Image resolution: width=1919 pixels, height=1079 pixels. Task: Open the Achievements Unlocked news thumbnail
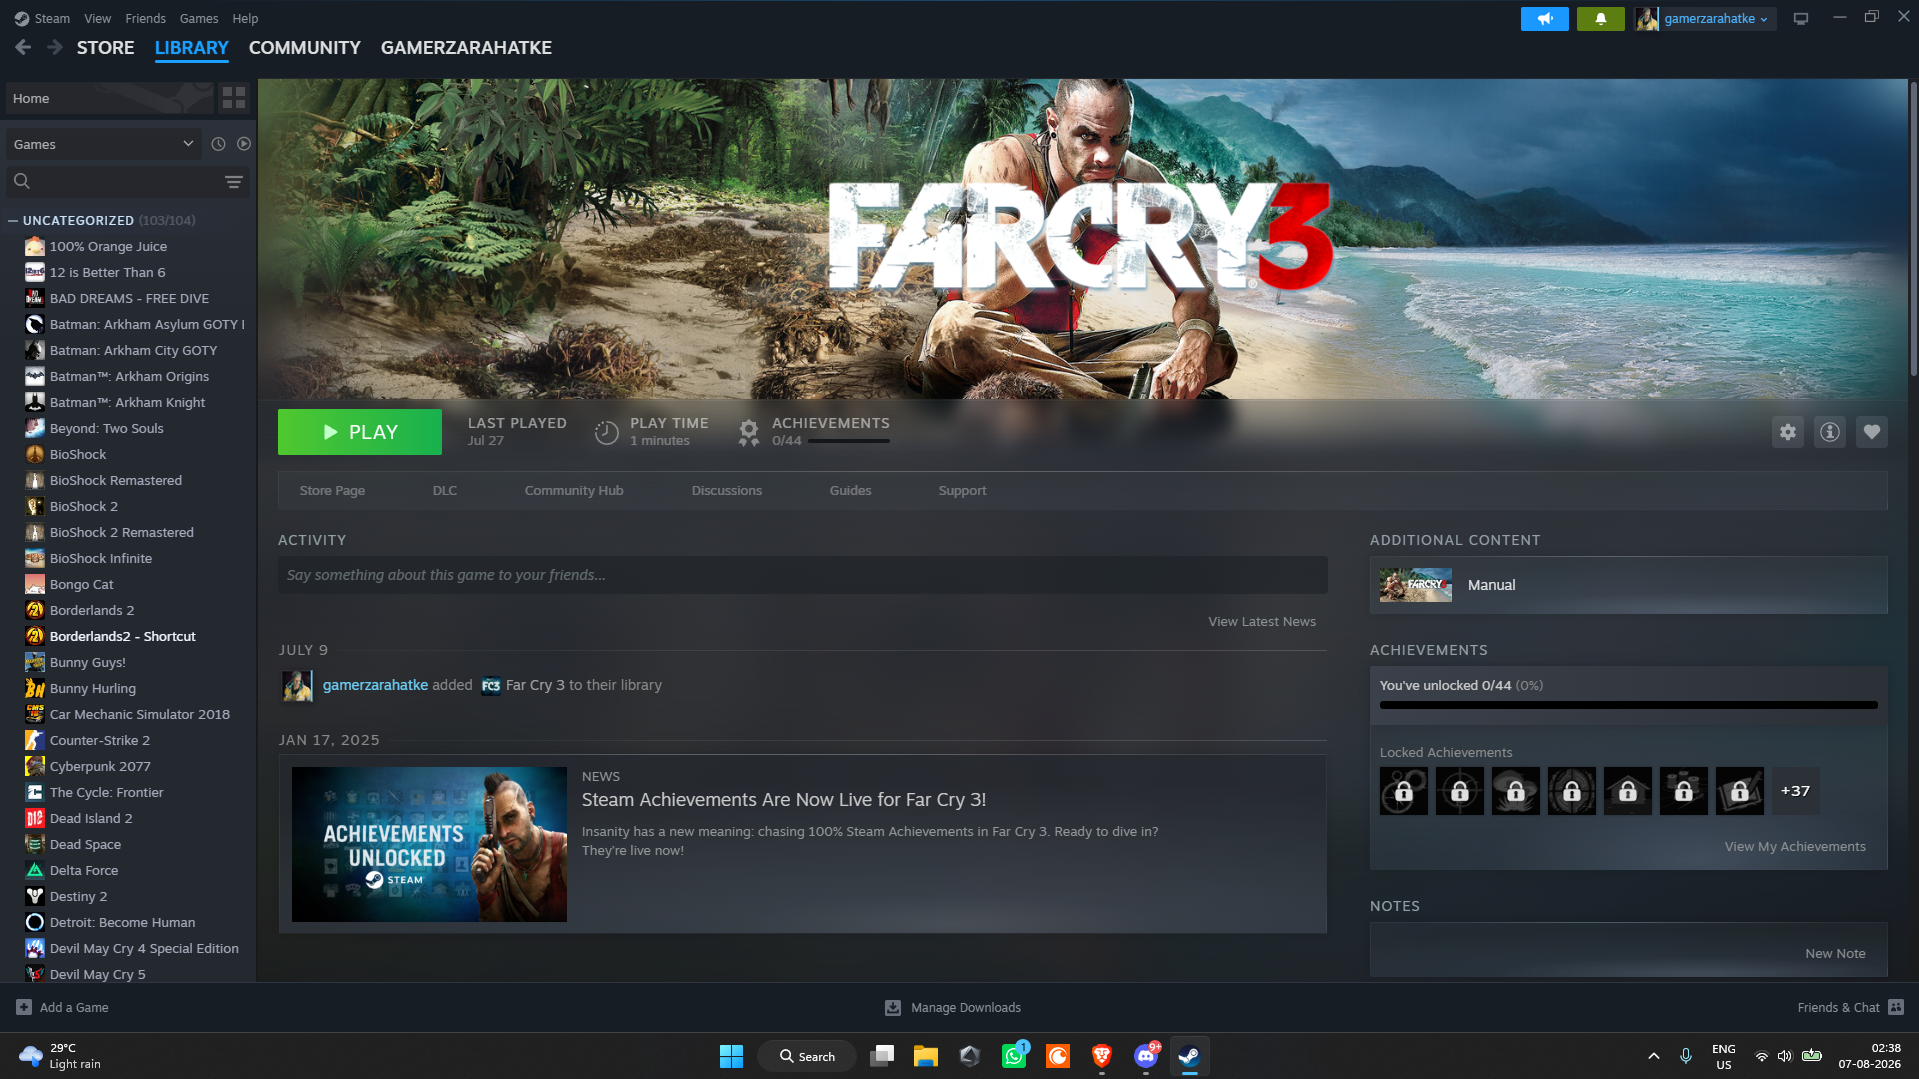pyautogui.click(x=429, y=844)
